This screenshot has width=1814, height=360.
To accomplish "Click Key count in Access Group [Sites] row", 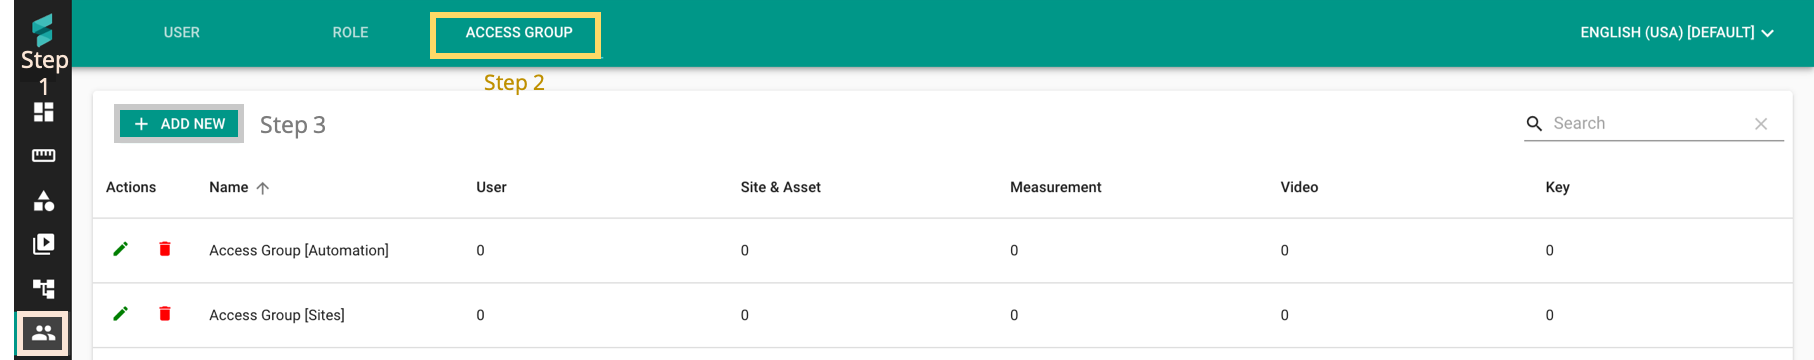I will (1549, 315).
